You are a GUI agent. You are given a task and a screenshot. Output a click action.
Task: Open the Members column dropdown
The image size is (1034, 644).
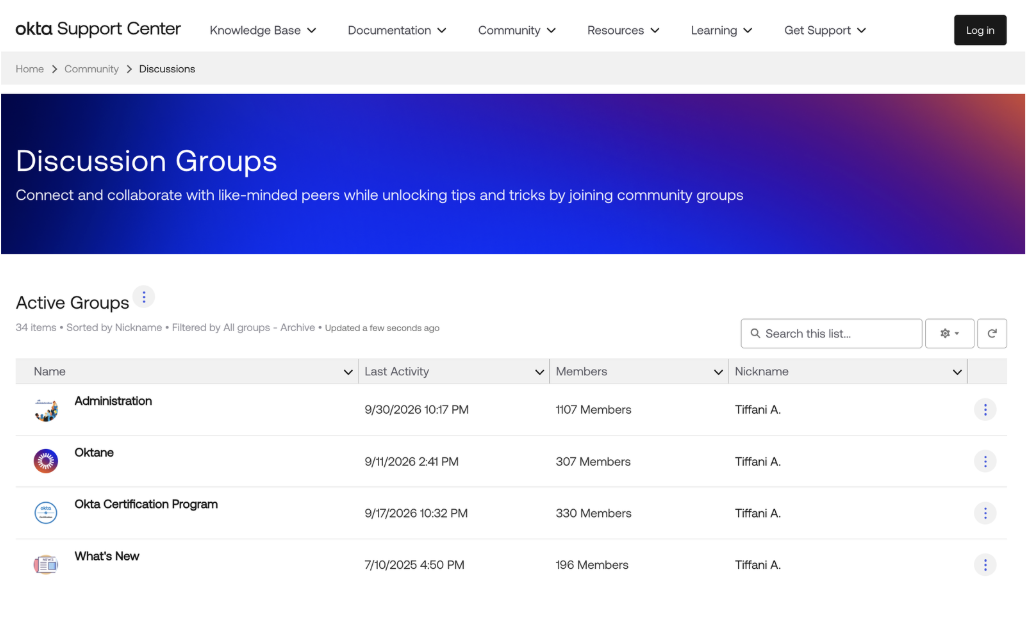click(718, 372)
